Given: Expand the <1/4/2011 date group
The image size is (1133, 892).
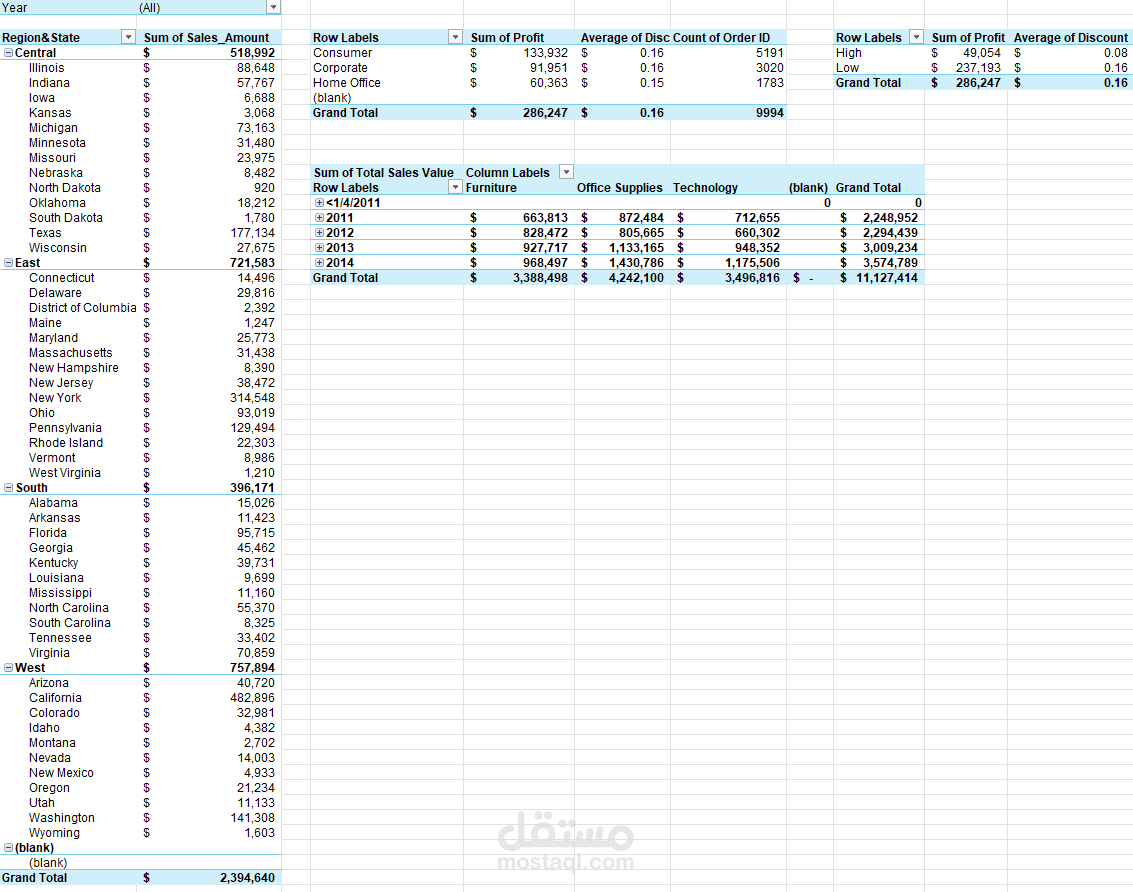Looking at the screenshot, I should pos(319,203).
